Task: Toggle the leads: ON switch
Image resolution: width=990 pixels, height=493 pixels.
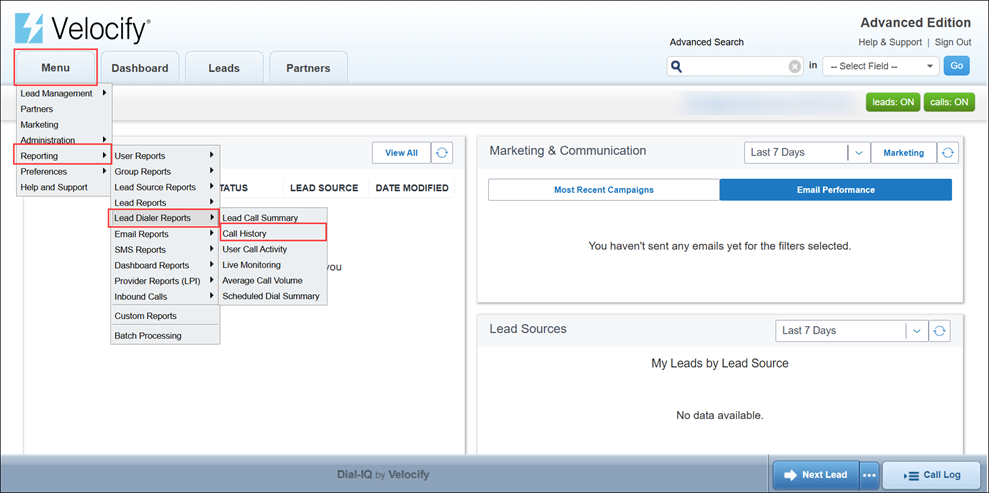Action: click(893, 102)
